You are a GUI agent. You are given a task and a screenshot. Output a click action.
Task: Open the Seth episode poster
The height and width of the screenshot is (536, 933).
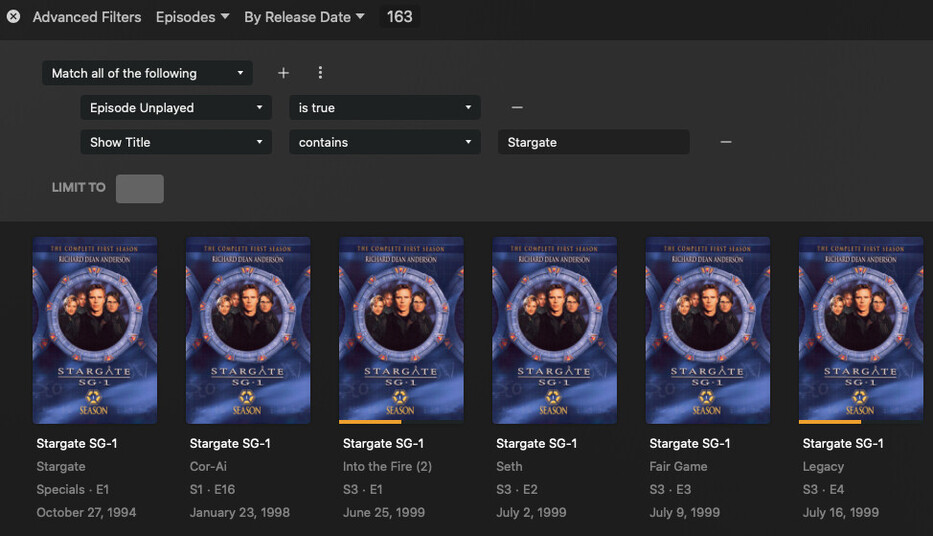[x=555, y=330]
